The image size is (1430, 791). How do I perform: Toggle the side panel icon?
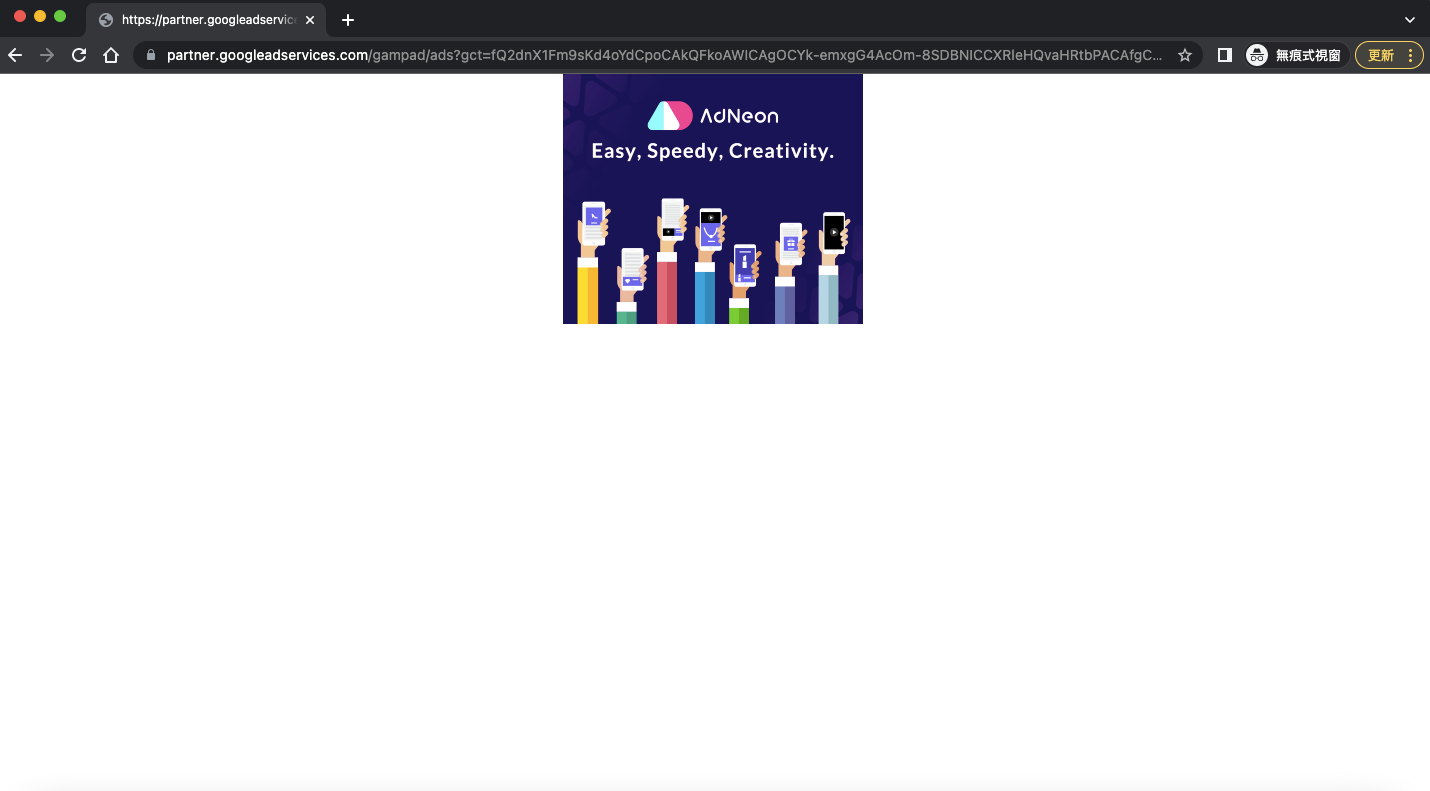point(1224,55)
